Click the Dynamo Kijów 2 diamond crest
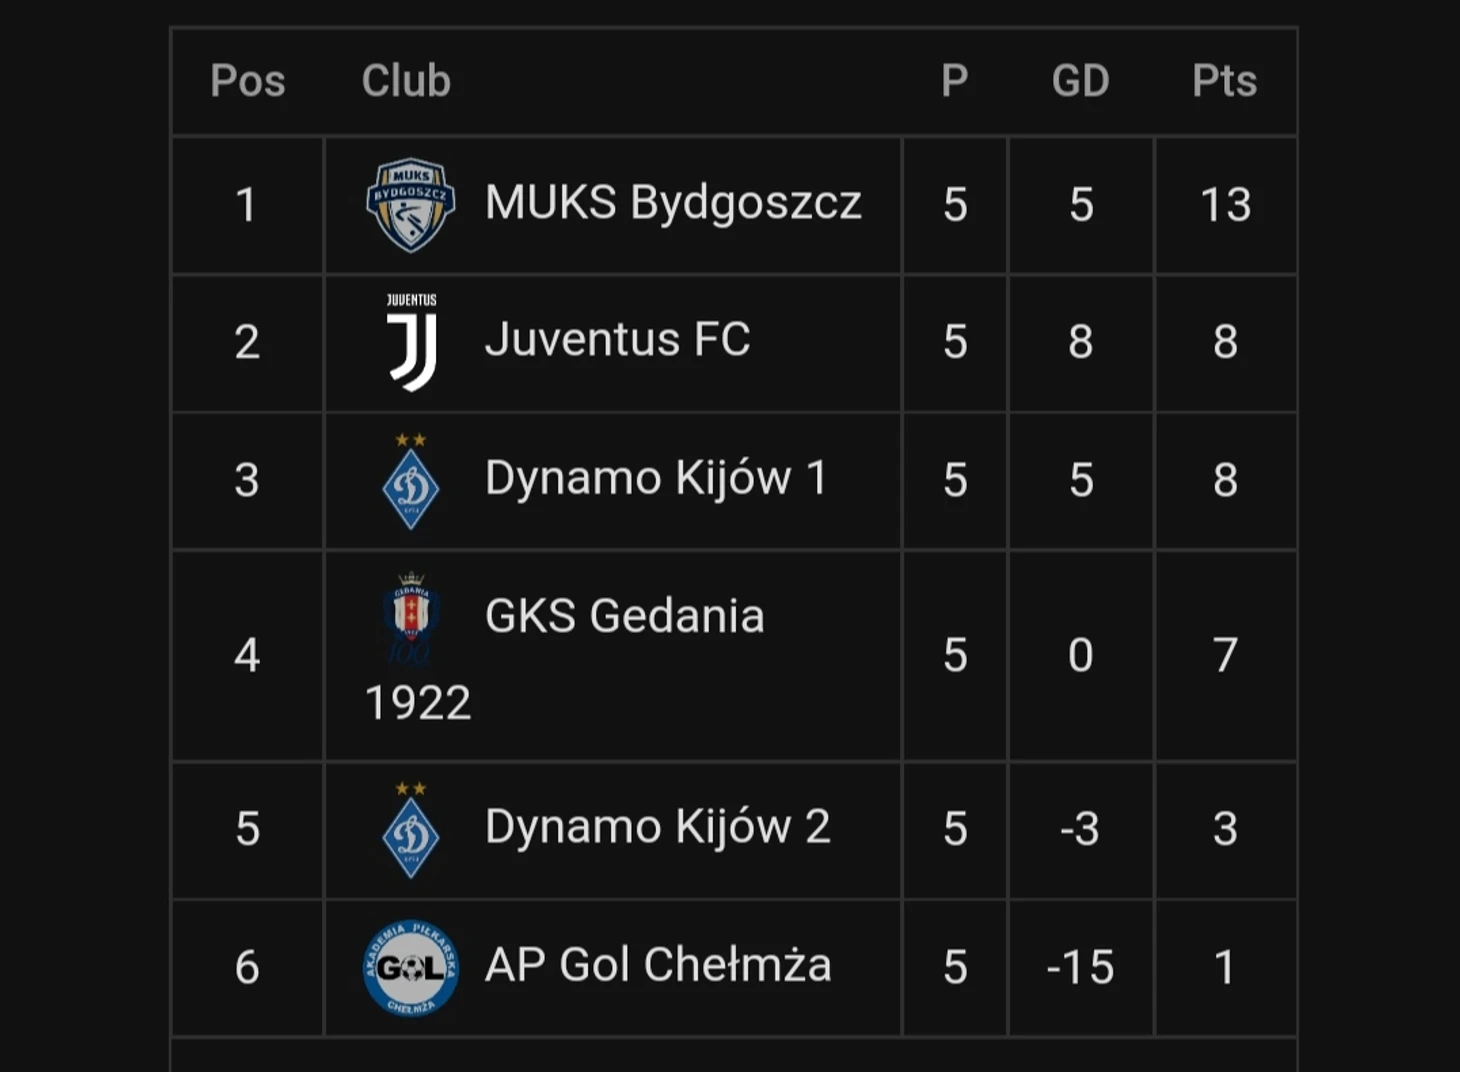This screenshot has width=1460, height=1072. coord(411,830)
